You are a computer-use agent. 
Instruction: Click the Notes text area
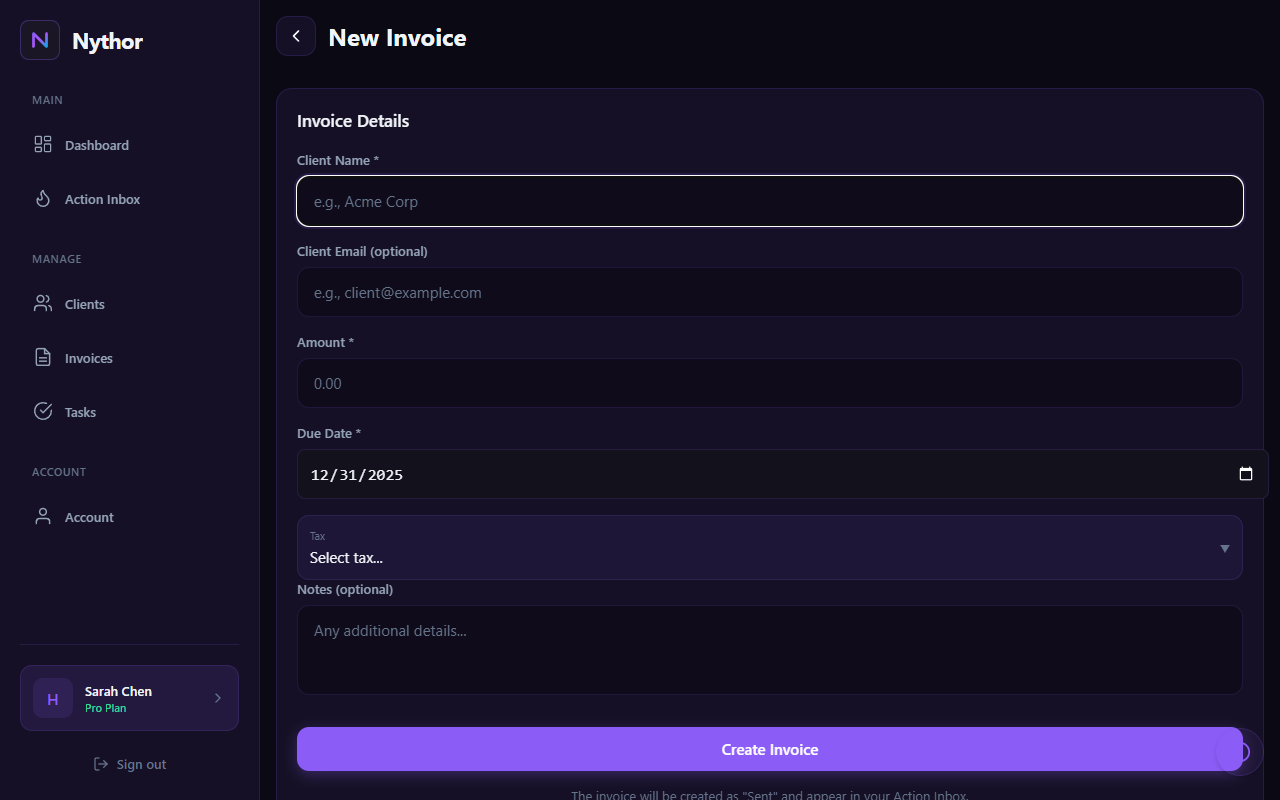[769, 649]
